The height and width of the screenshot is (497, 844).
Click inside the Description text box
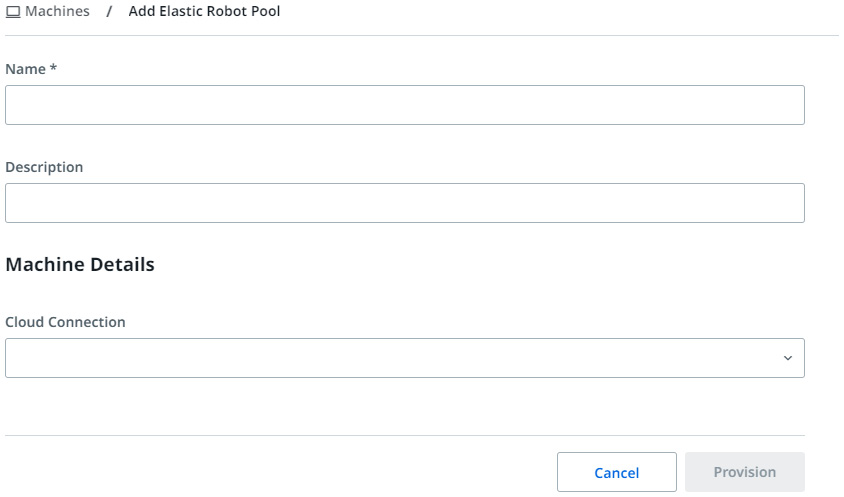pyautogui.click(x=405, y=203)
